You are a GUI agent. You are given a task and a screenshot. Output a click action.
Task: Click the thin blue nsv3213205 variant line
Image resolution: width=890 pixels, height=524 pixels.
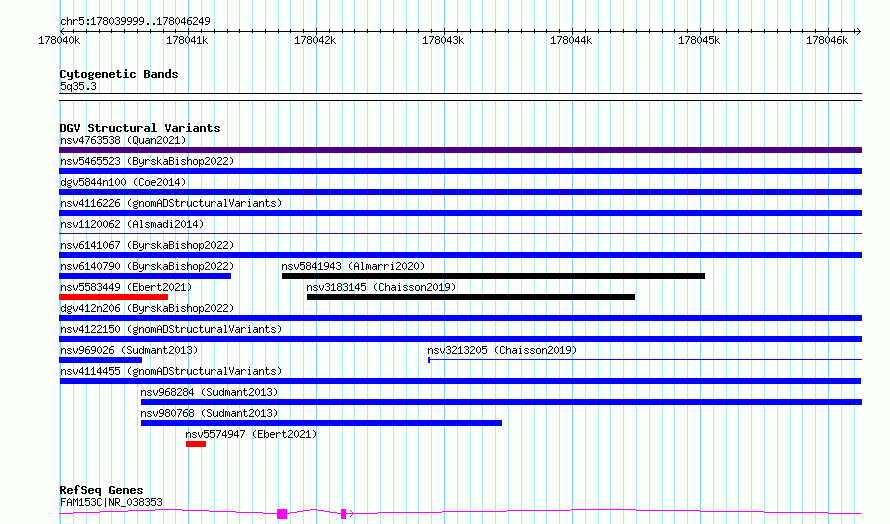click(x=645, y=359)
